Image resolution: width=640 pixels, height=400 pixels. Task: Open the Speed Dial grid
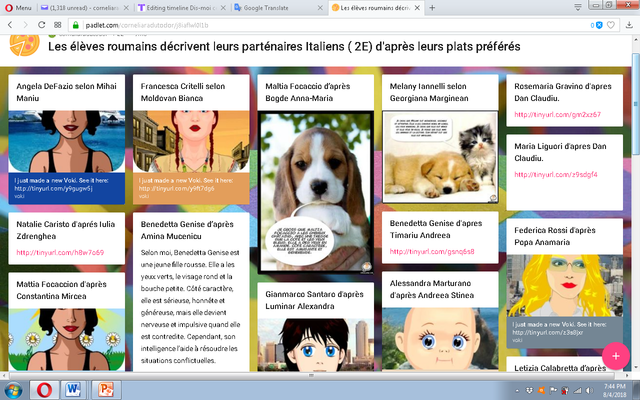pos(58,25)
